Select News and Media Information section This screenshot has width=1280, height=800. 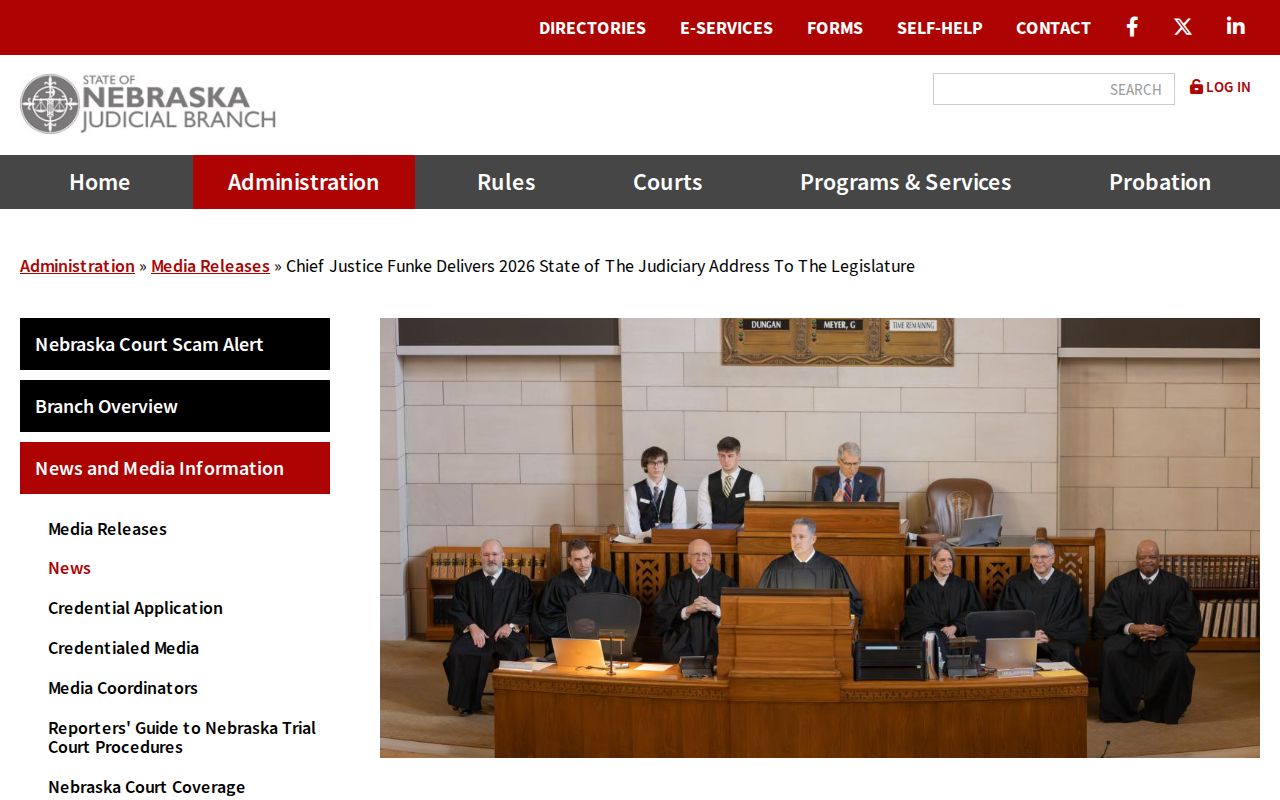[175, 468]
